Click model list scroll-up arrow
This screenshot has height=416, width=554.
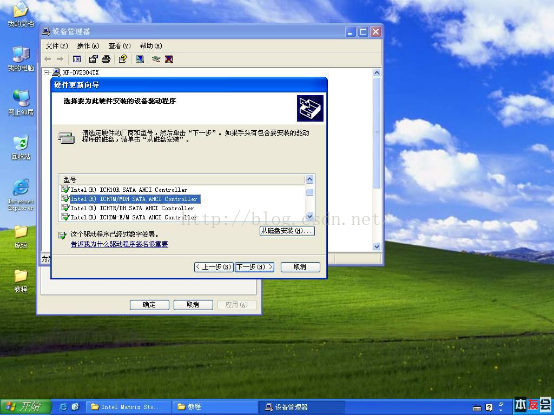[x=310, y=180]
